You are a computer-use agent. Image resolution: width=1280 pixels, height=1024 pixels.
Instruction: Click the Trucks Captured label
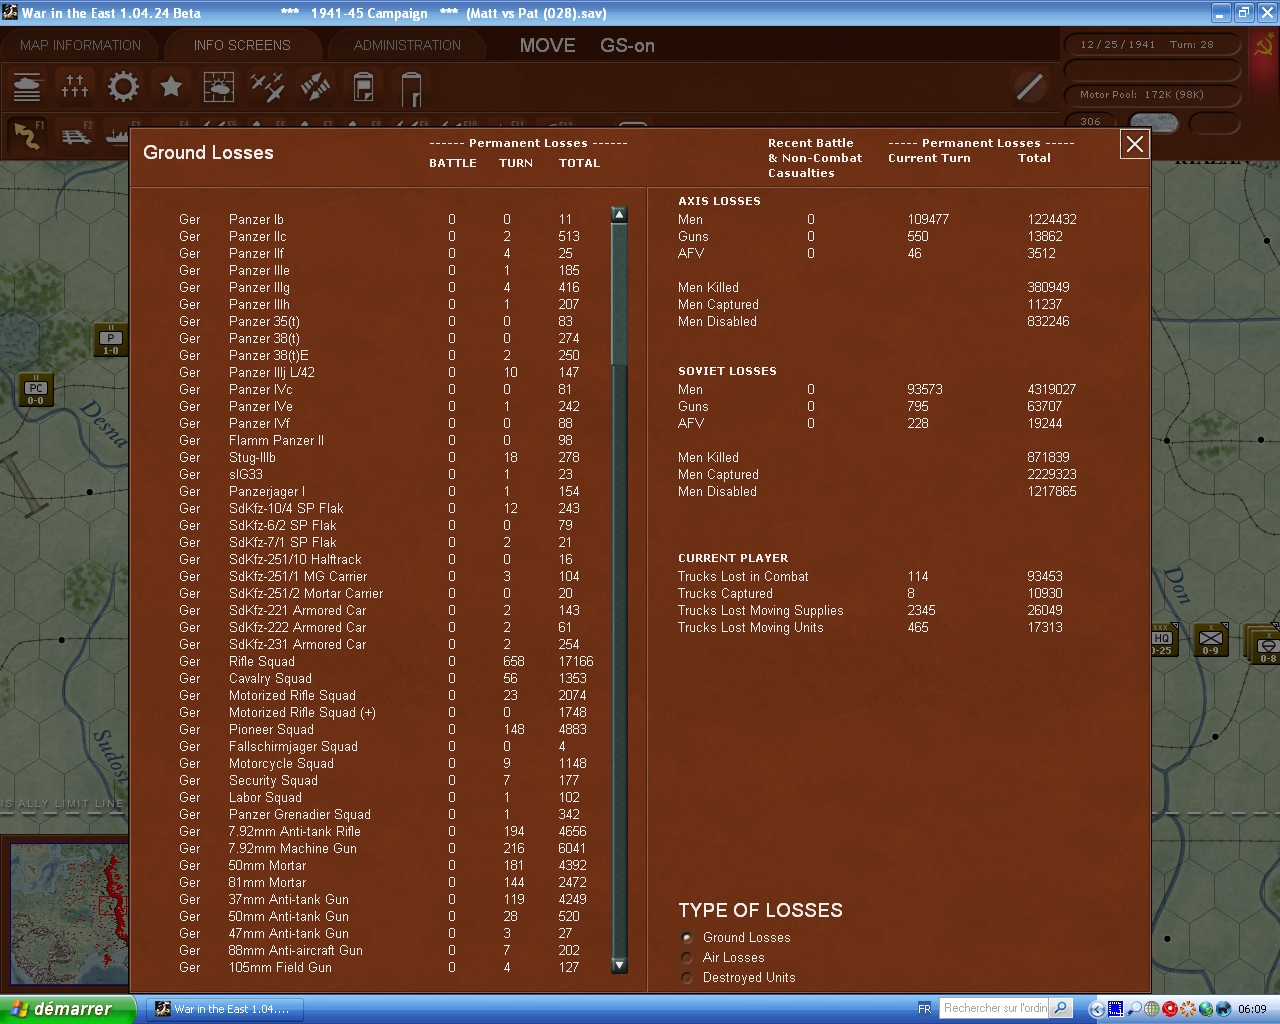click(x=725, y=593)
